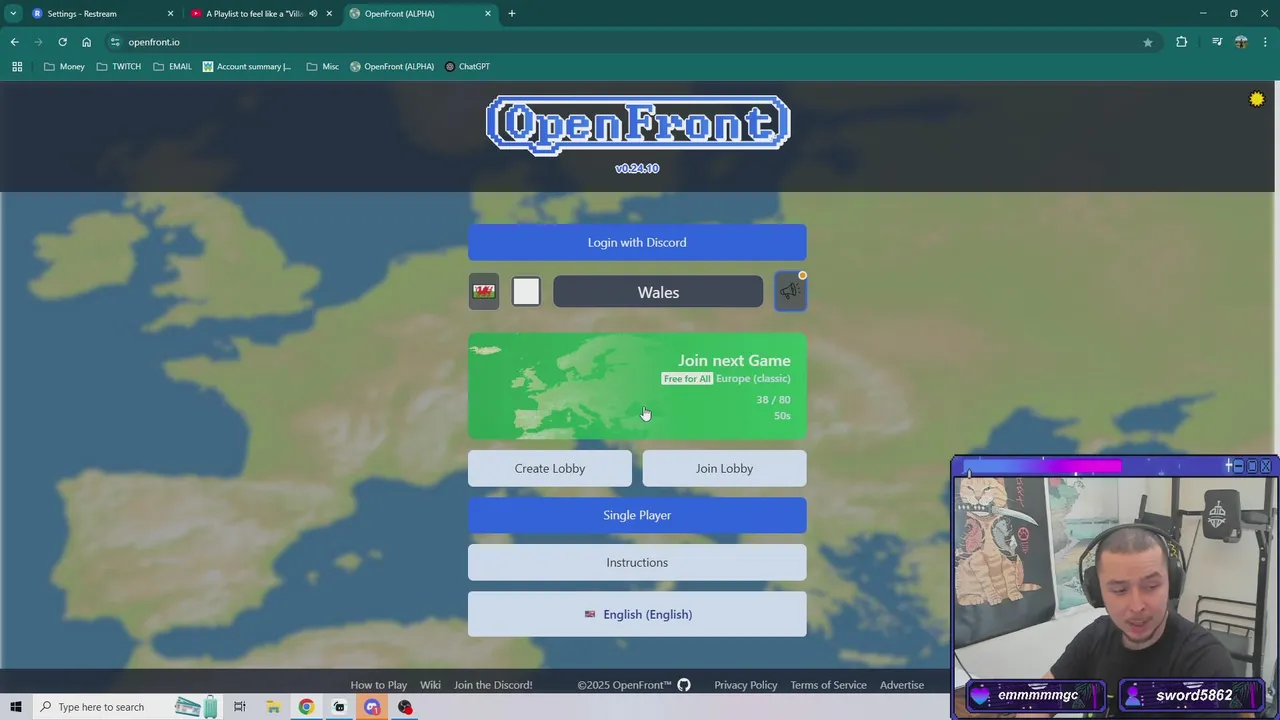Image resolution: width=1280 pixels, height=720 pixels.
Task: Open the GitHub icon in the footer
Action: tap(684, 685)
